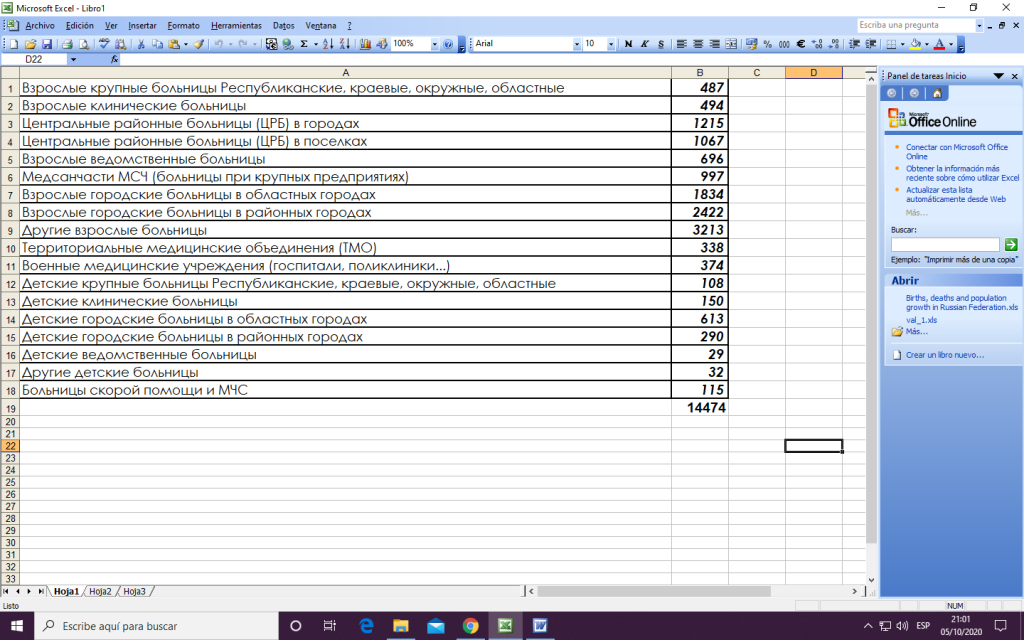This screenshot has width=1024, height=640.
Task: Click the Save icon in the toolbar
Action: pyautogui.click(x=46, y=44)
